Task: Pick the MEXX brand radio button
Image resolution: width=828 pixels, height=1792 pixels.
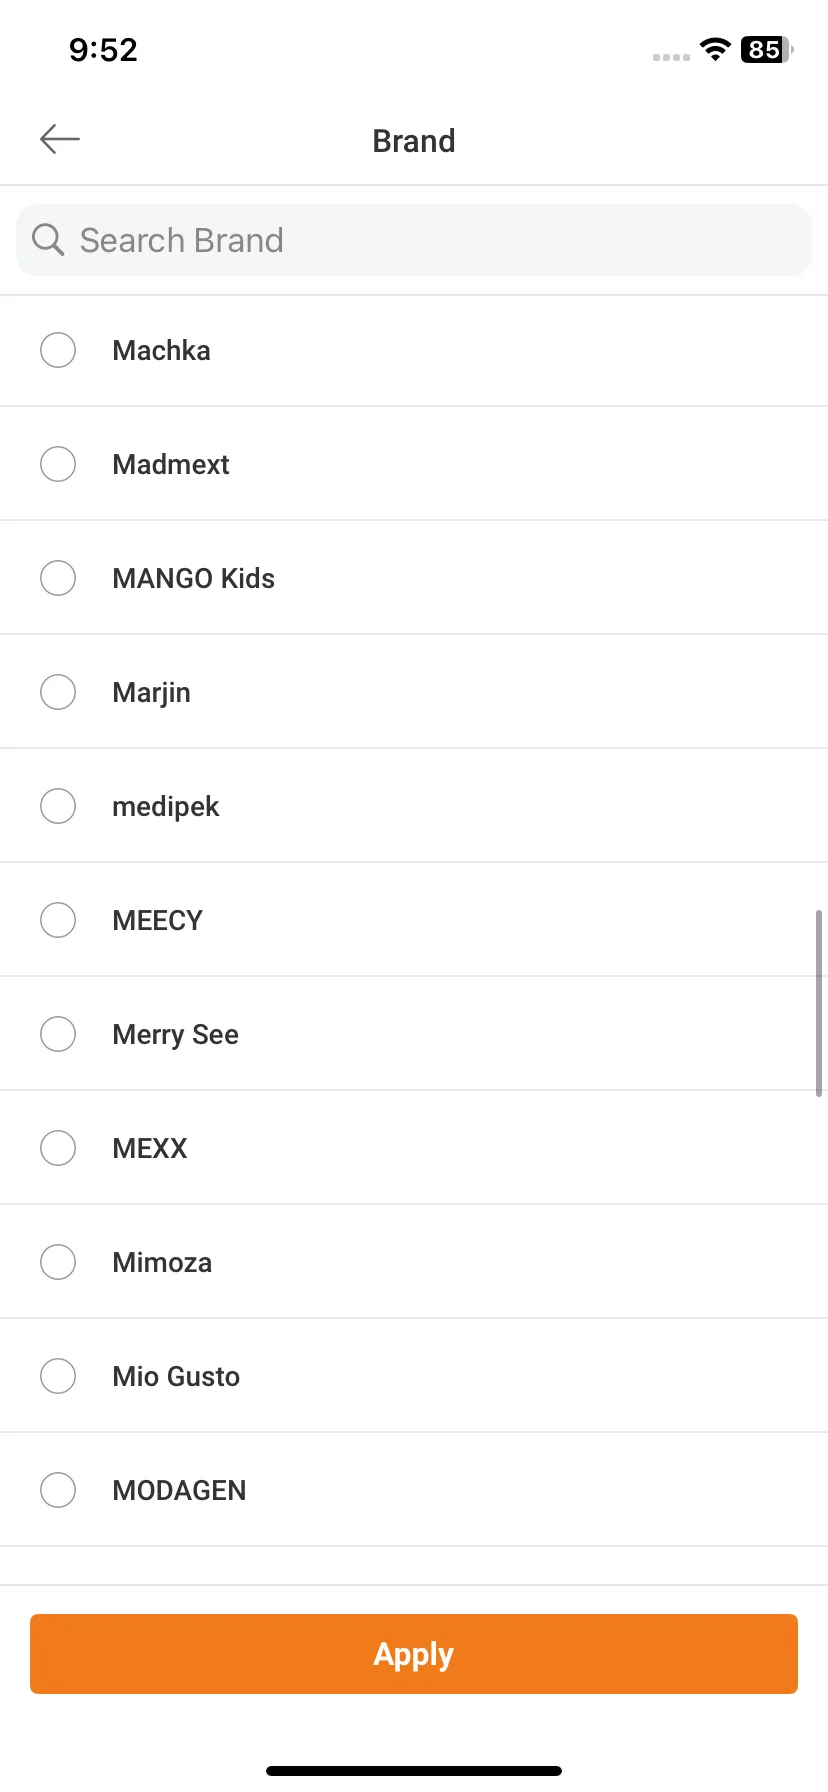Action: 58,1148
